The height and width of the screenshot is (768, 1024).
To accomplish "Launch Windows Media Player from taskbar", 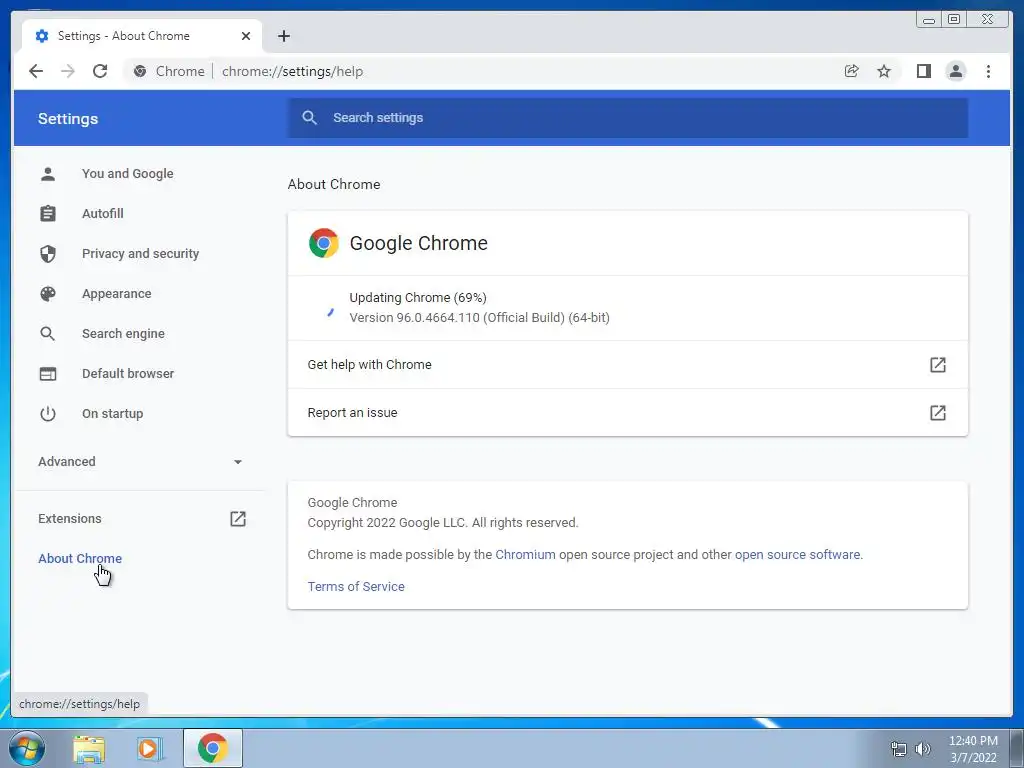I will click(150, 749).
